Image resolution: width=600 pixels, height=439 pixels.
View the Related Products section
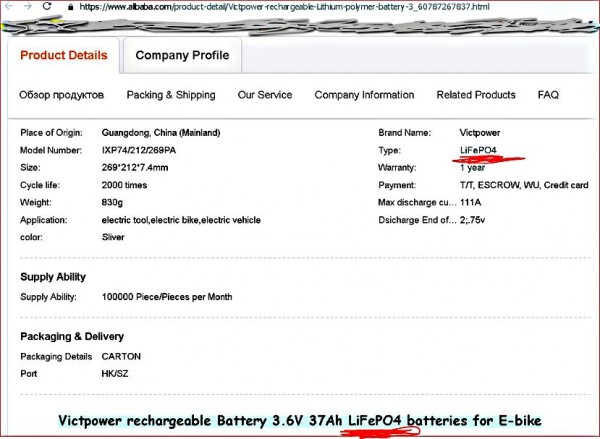click(476, 95)
